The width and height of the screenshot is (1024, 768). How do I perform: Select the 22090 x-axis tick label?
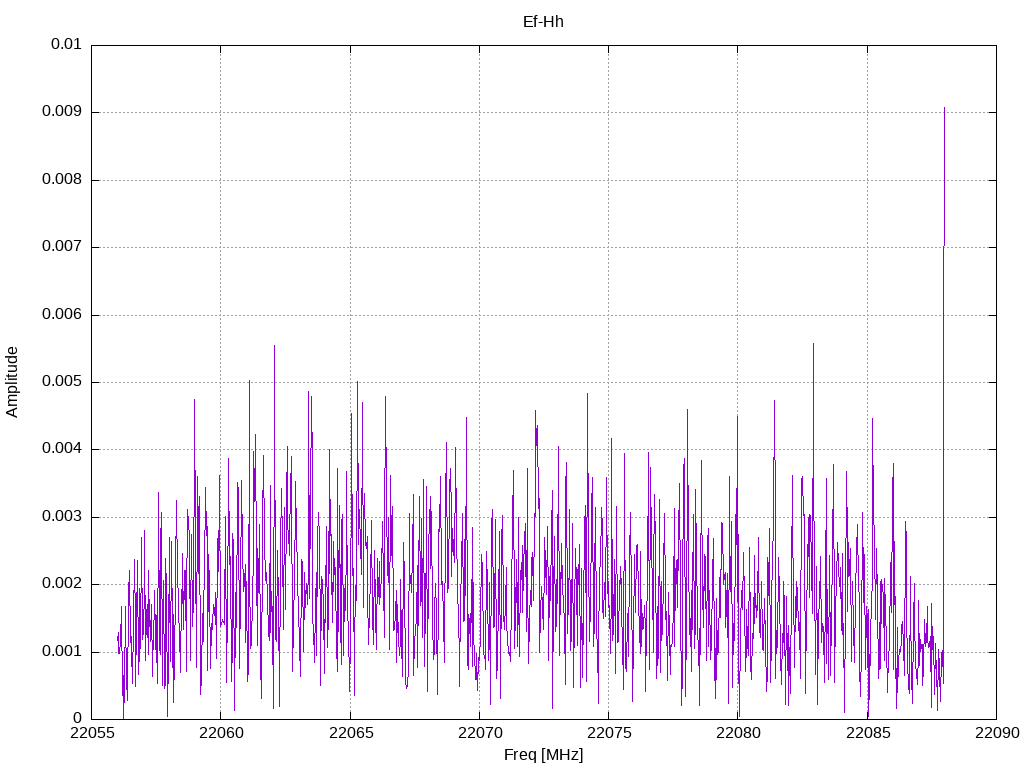pos(996,735)
